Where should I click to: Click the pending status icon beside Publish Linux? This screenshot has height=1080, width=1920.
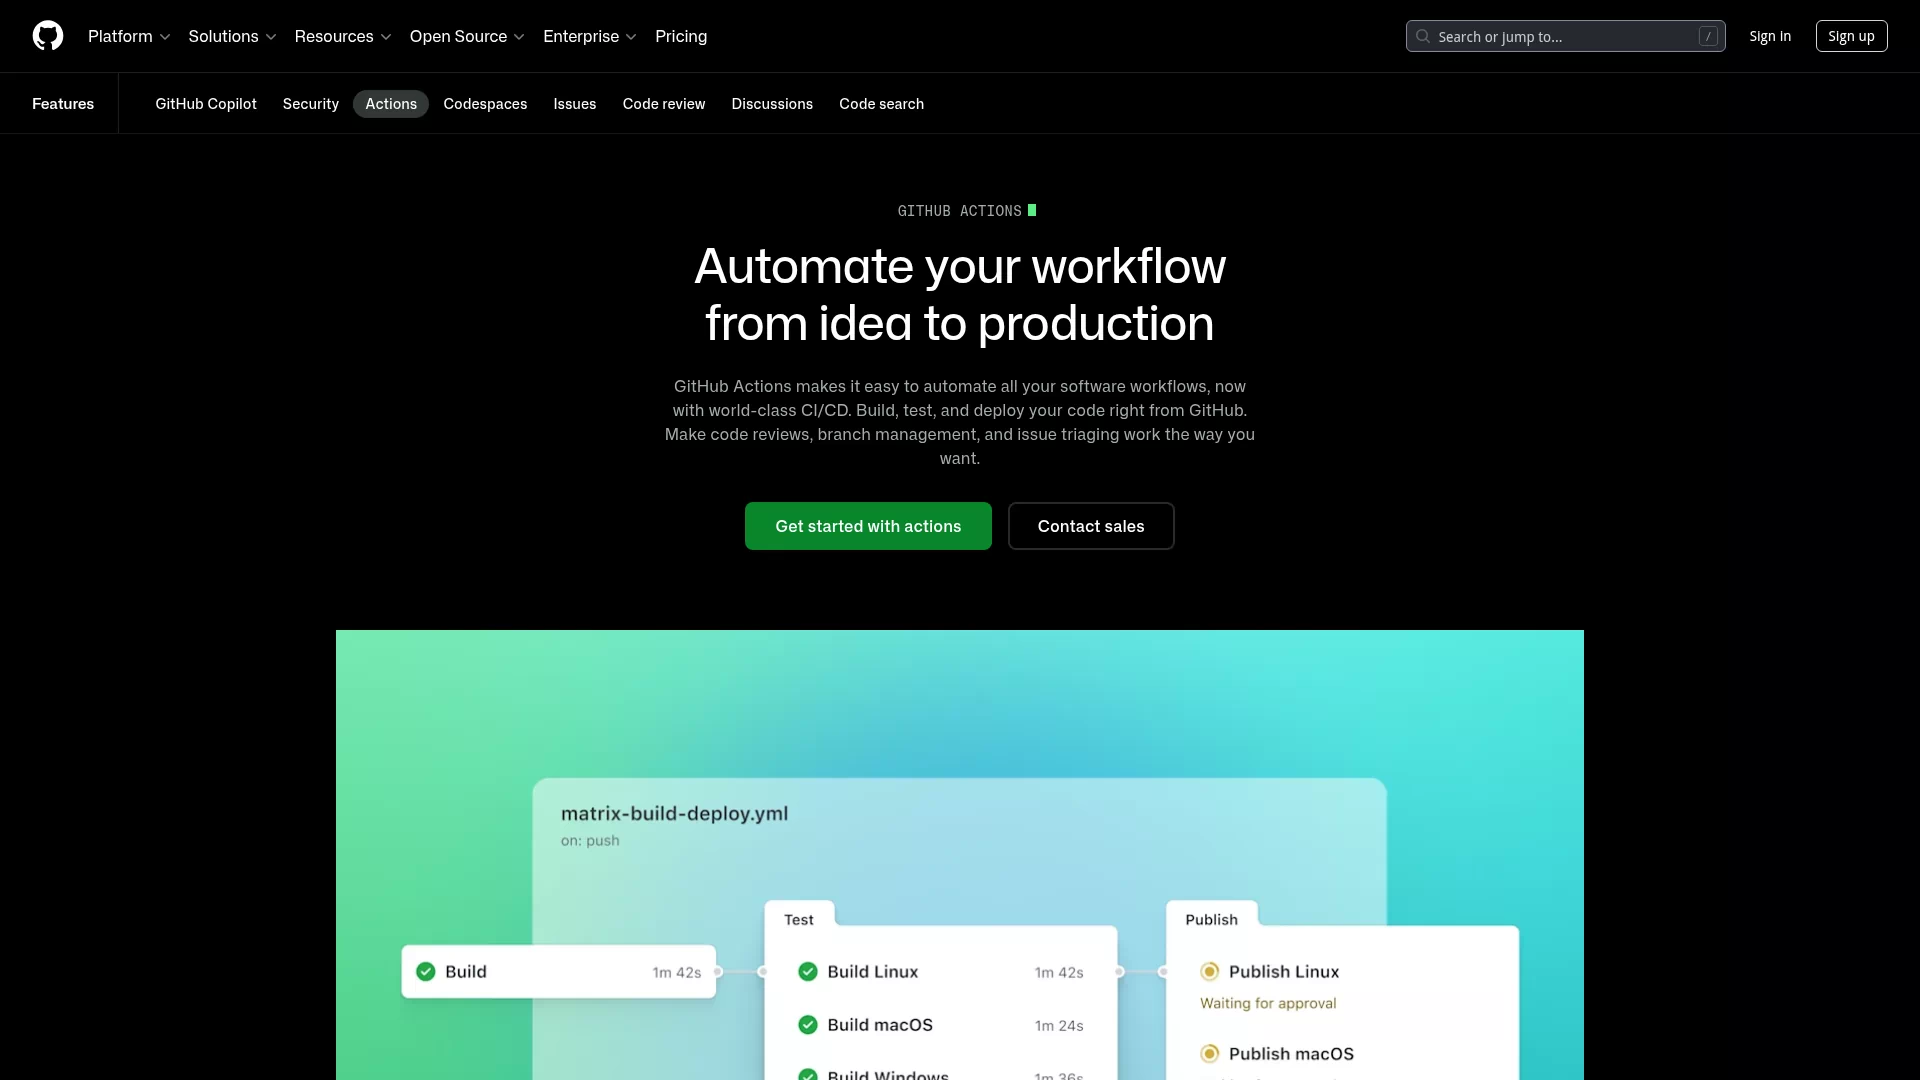1210,971
